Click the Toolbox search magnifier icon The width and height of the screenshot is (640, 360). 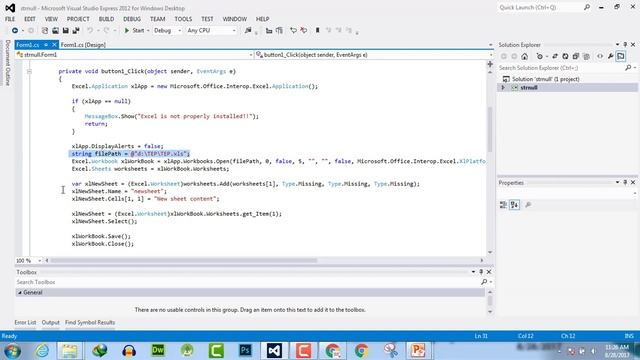(x=484, y=282)
